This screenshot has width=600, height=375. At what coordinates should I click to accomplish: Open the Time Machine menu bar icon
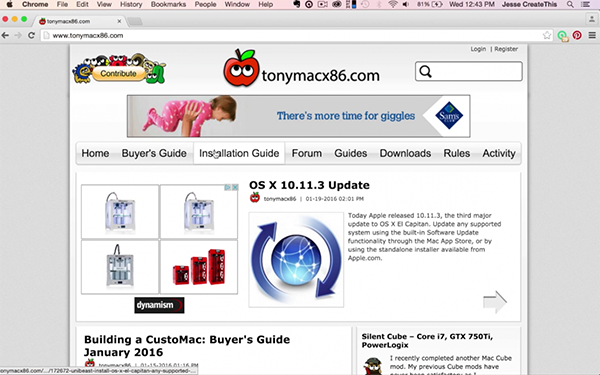click(x=365, y=5)
